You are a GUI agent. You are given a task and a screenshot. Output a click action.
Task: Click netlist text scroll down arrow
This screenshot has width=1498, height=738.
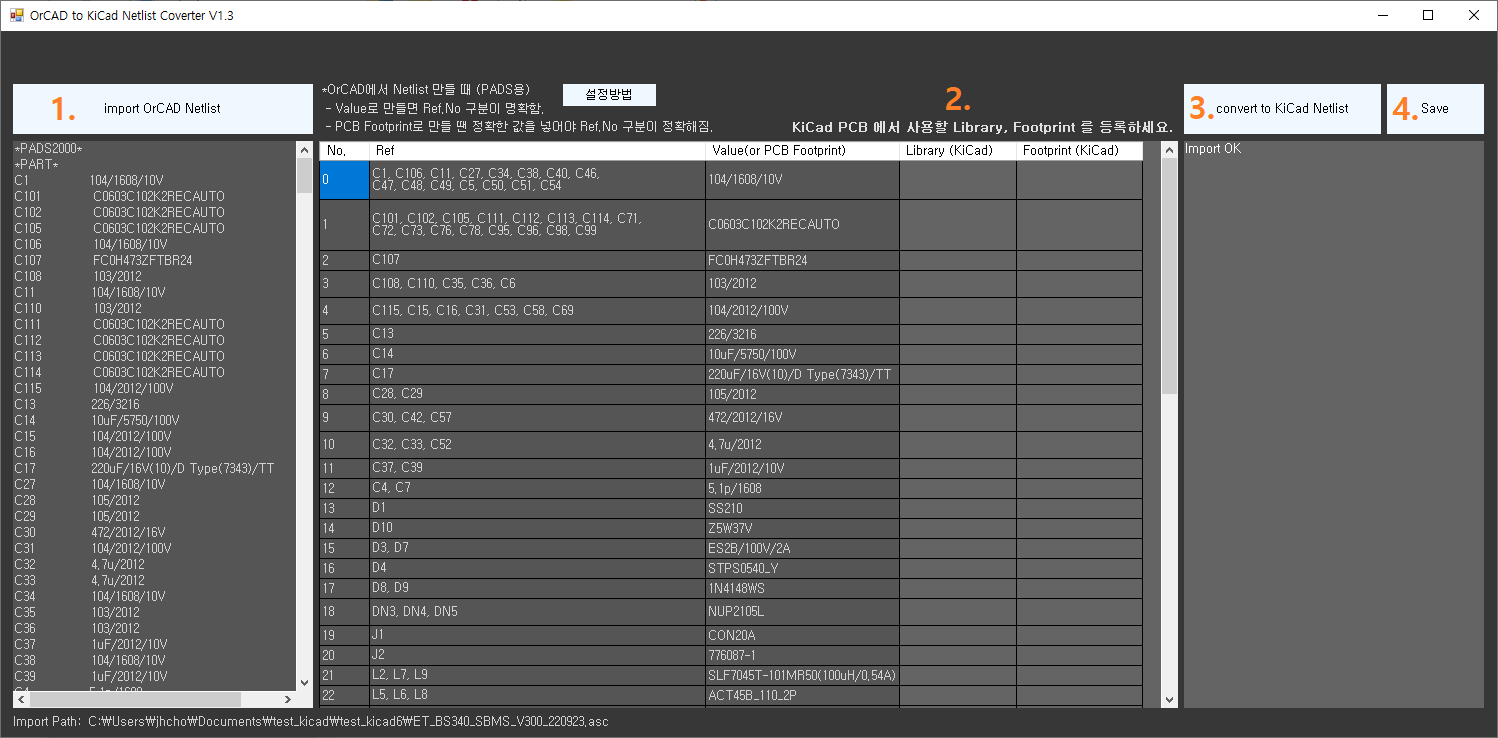pos(305,683)
